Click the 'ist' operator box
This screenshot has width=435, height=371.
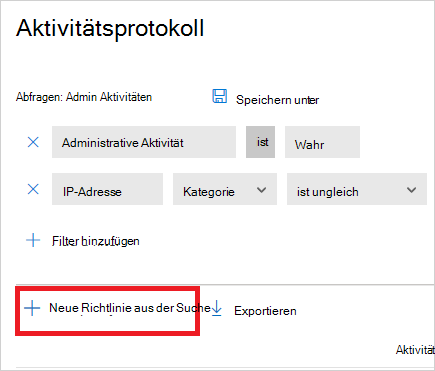coord(261,142)
